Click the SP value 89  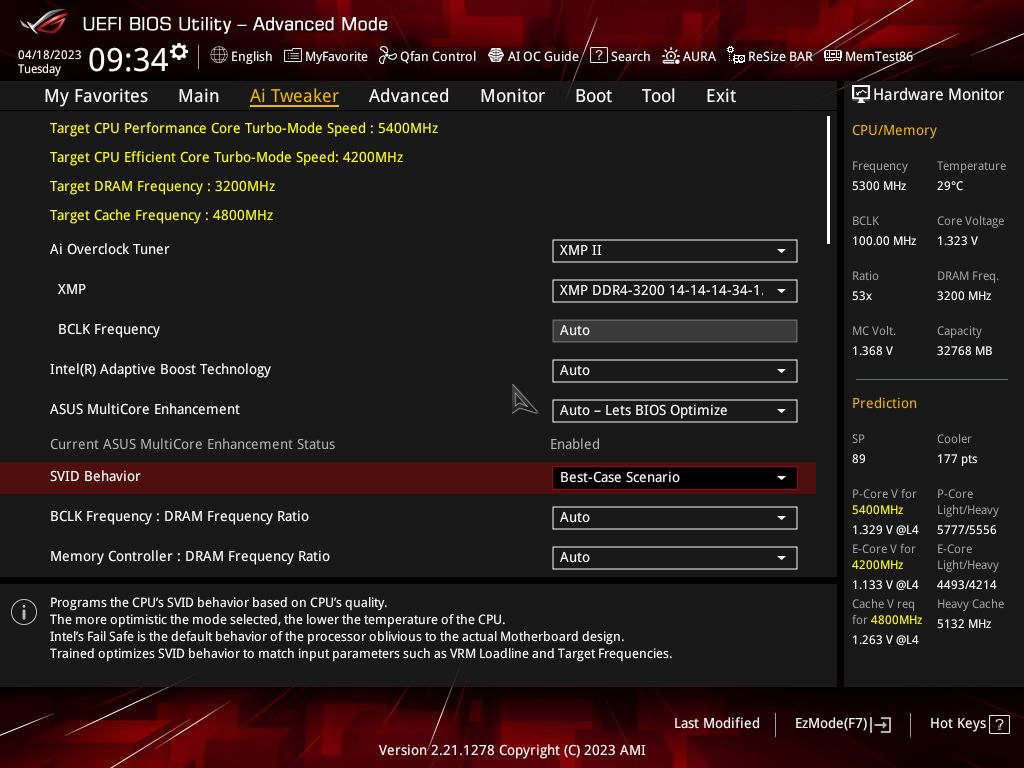coord(859,459)
